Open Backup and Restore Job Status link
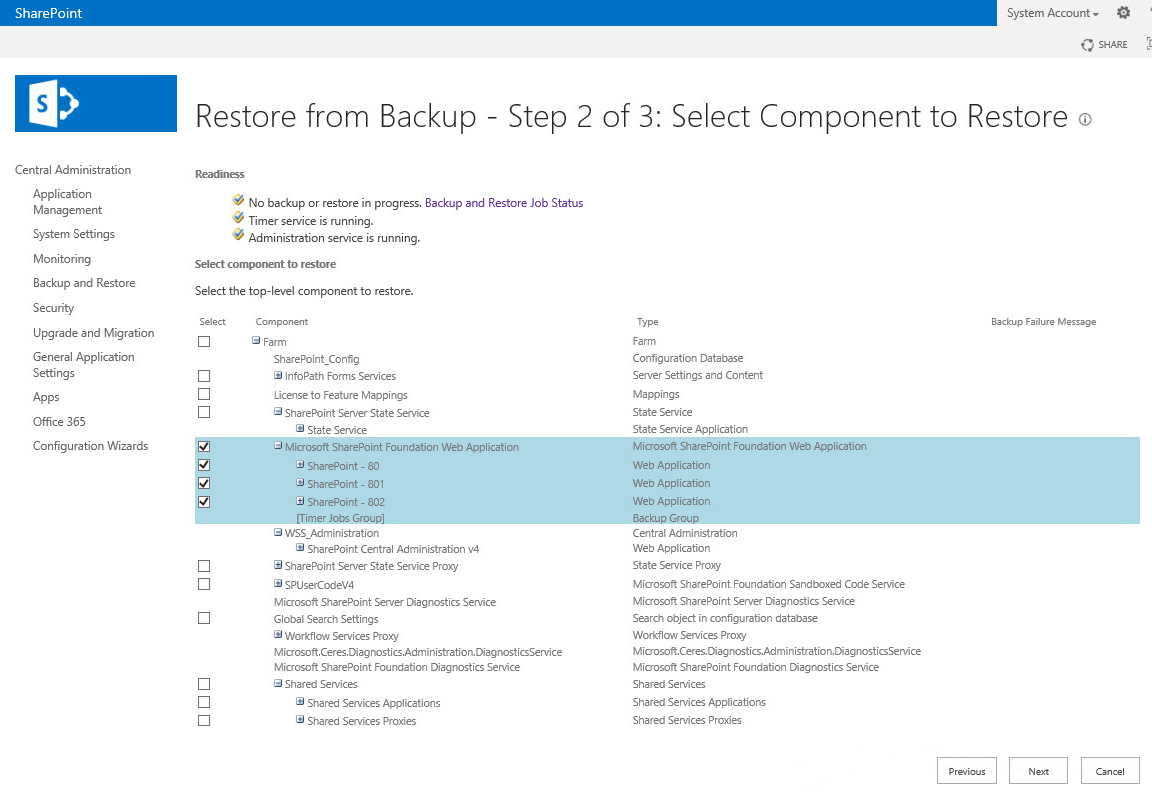This screenshot has width=1152, height=794. (504, 203)
